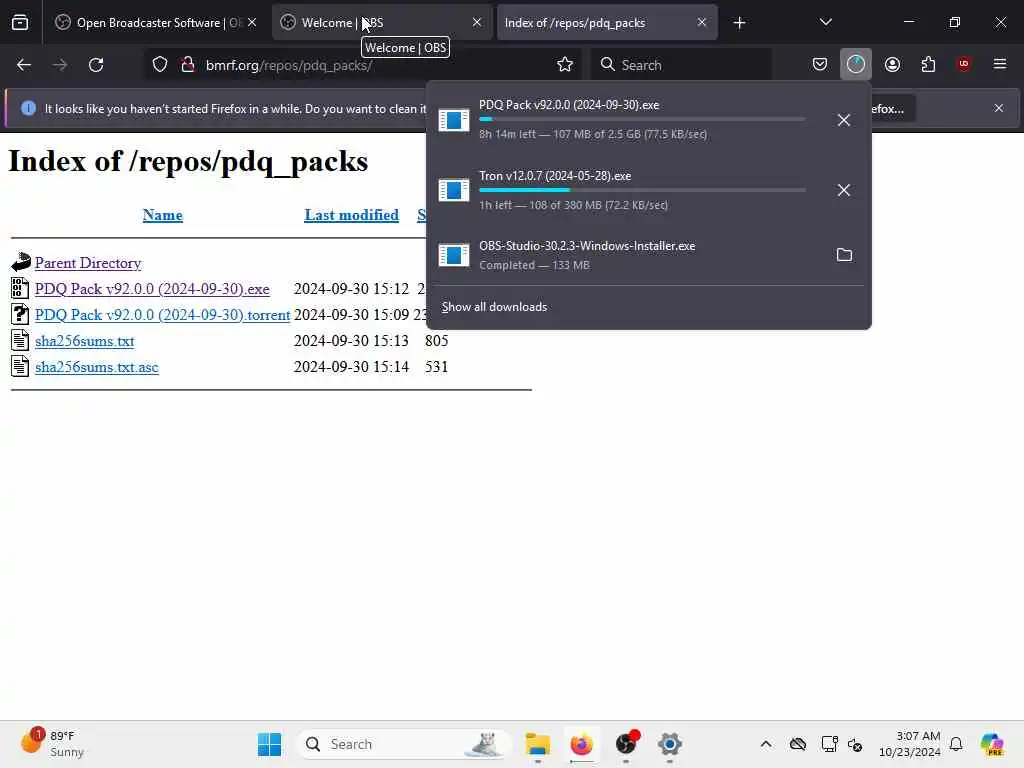The width and height of the screenshot is (1024, 768).
Task: Click the OneDrive cloud tray icon
Action: (x=797, y=744)
